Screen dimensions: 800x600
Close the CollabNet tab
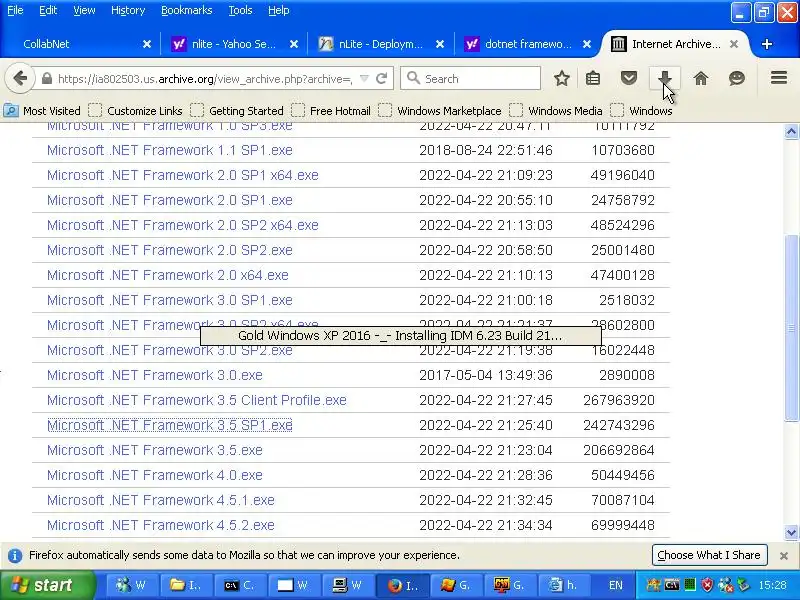[x=147, y=44]
